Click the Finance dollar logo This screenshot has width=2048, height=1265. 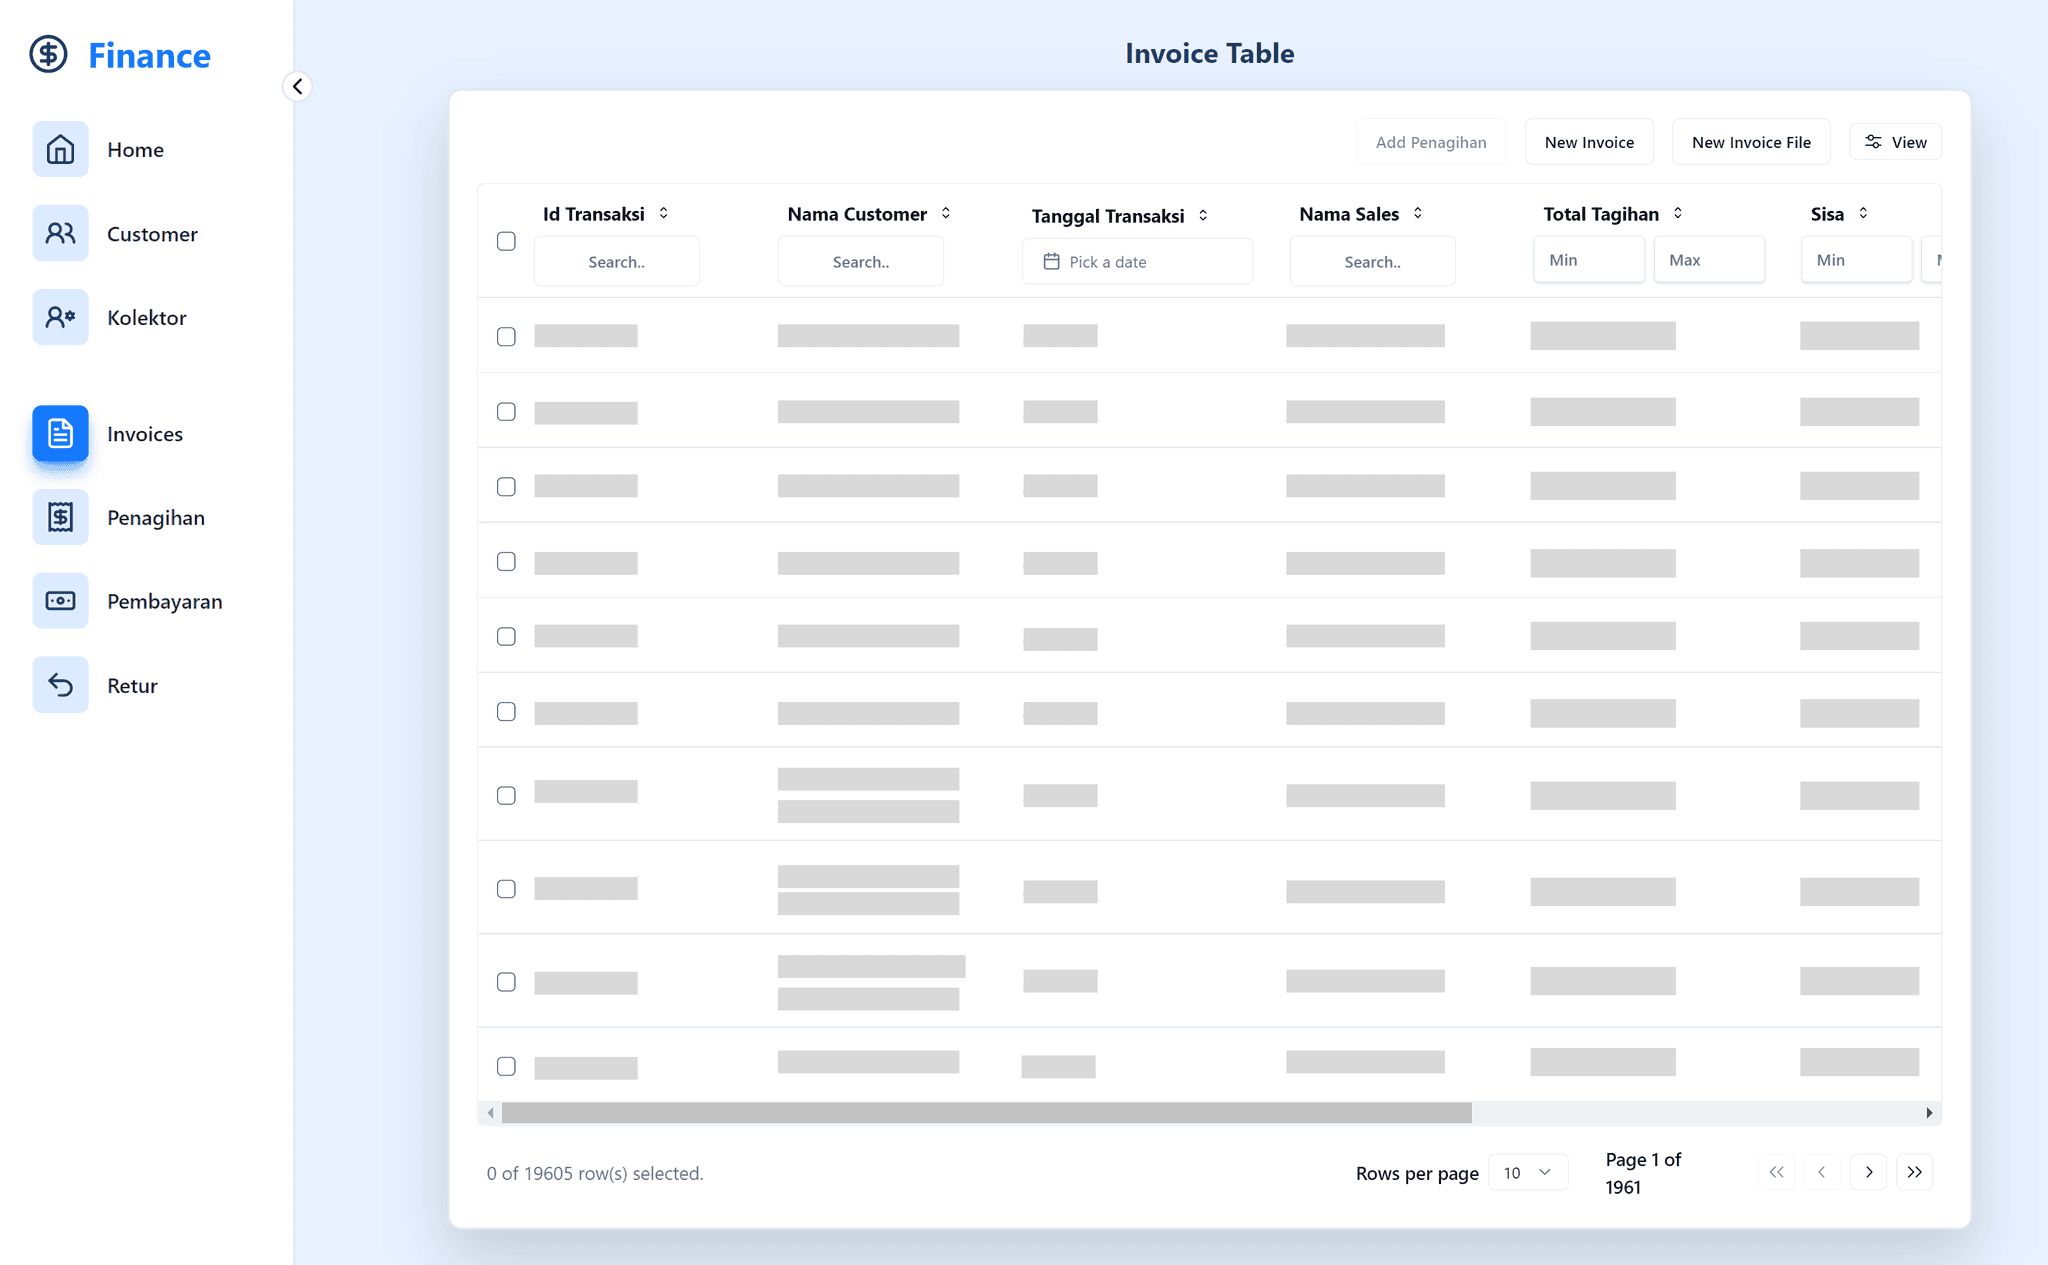click(48, 54)
